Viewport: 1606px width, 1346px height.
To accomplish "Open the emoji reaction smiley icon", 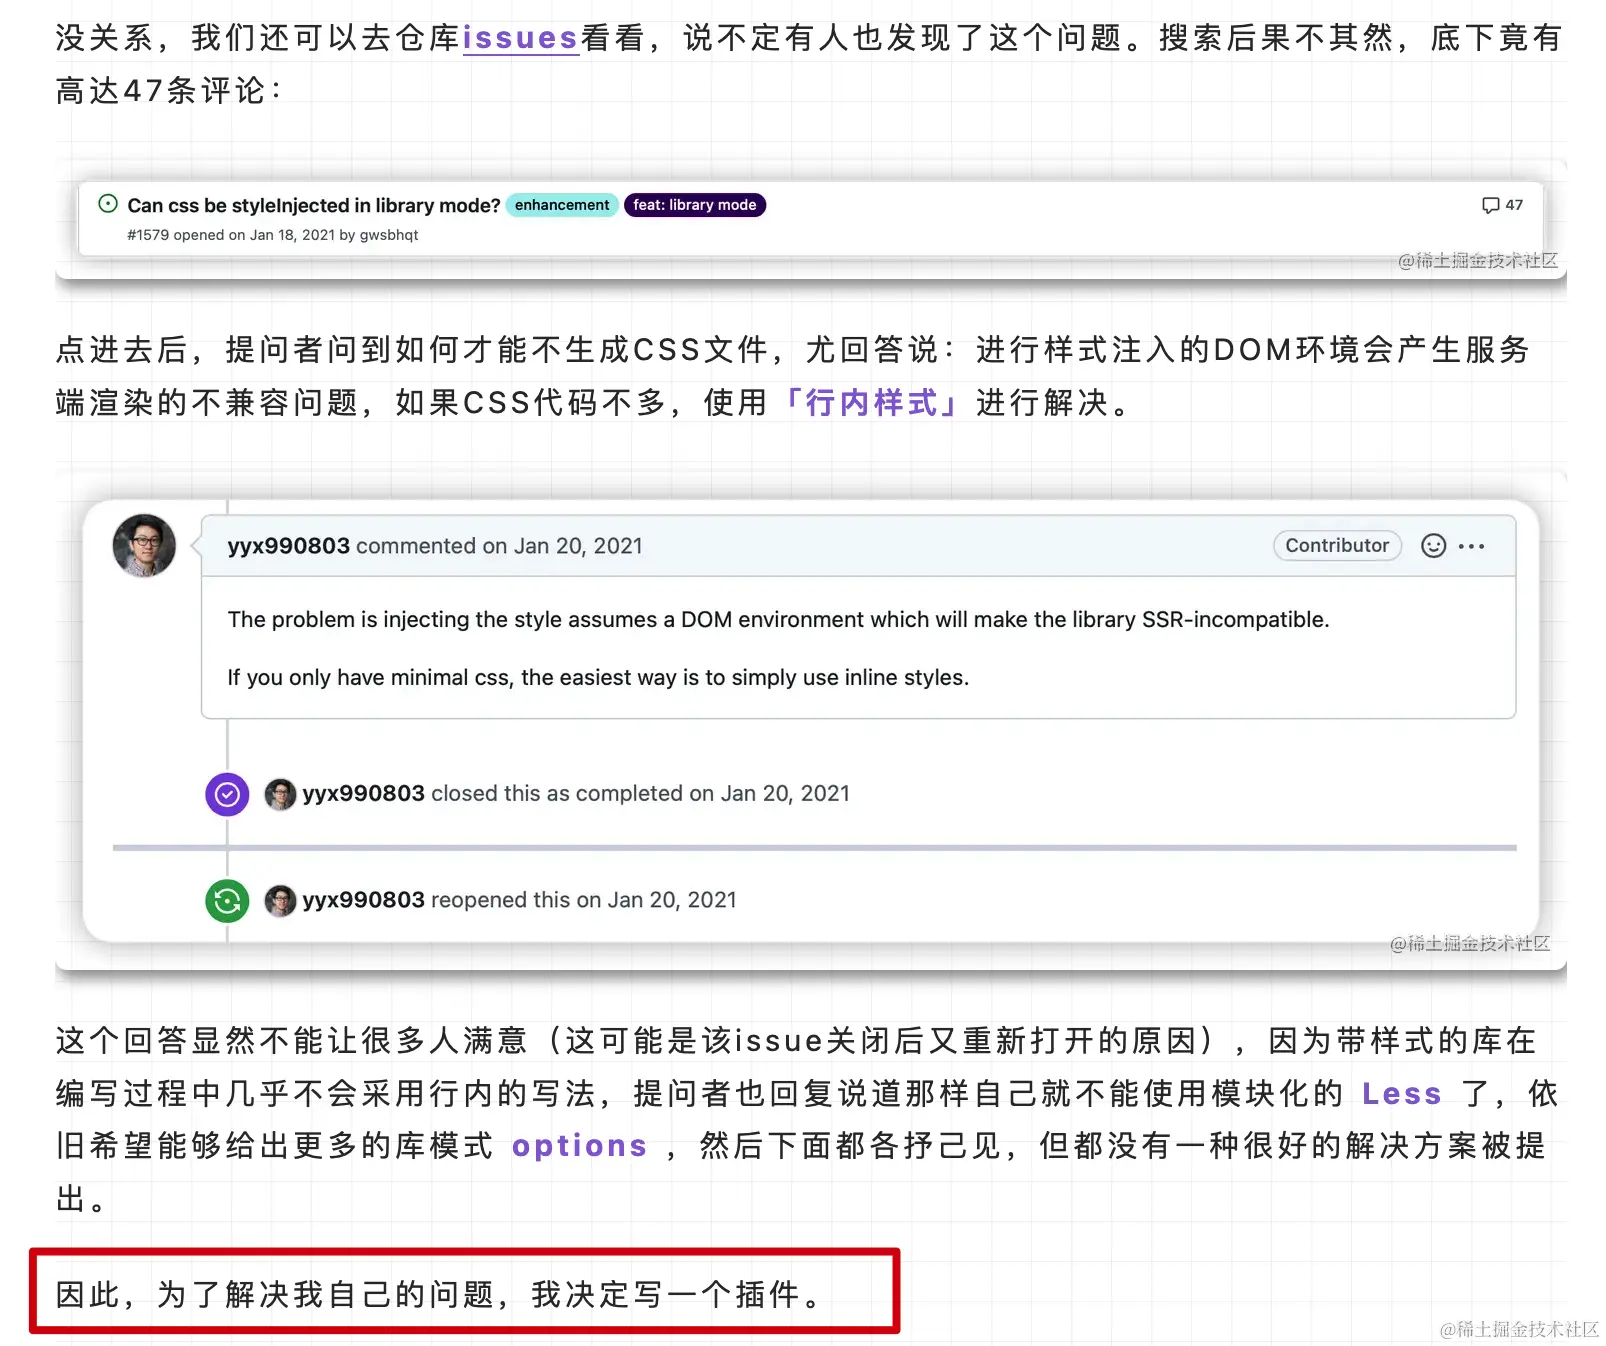I will pos(1433,545).
